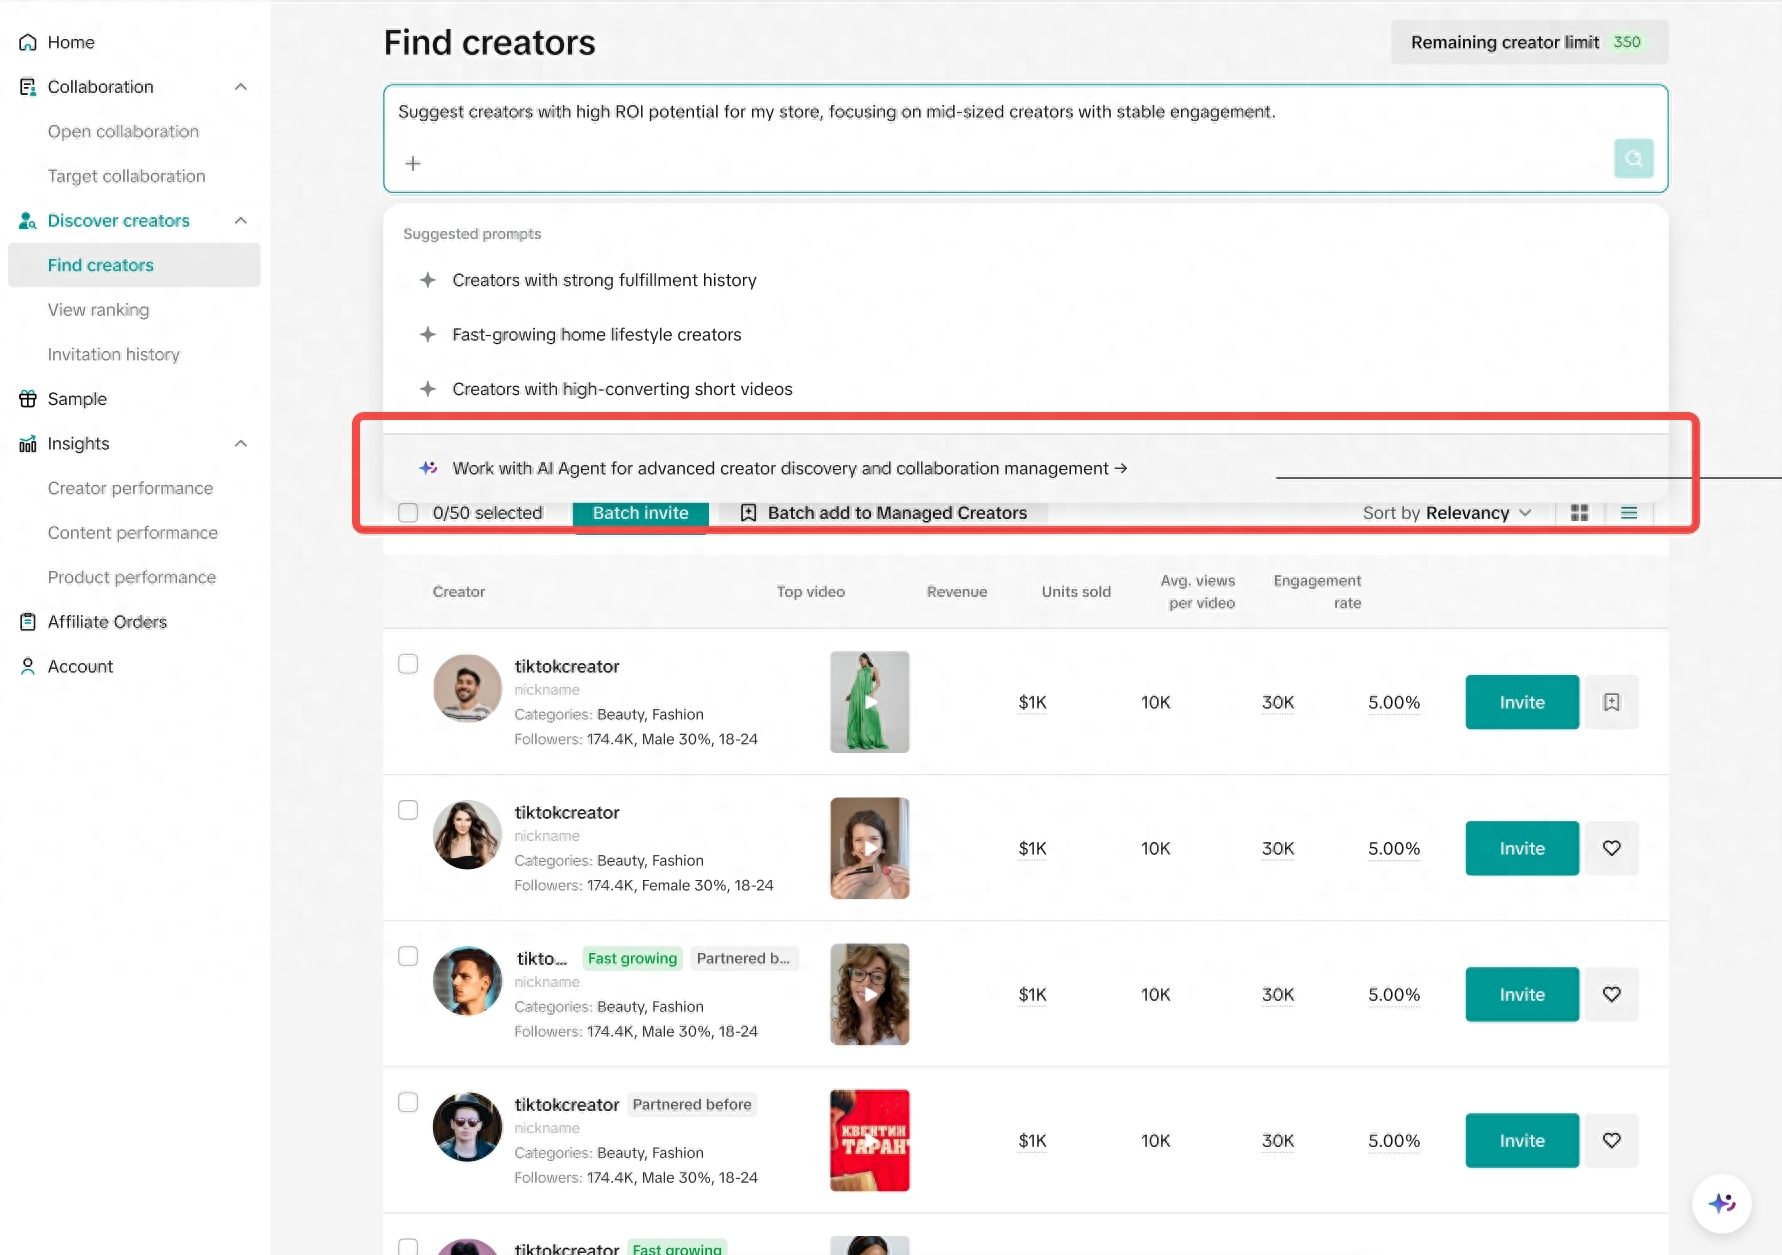Click the plus icon in prompt box

[413, 163]
